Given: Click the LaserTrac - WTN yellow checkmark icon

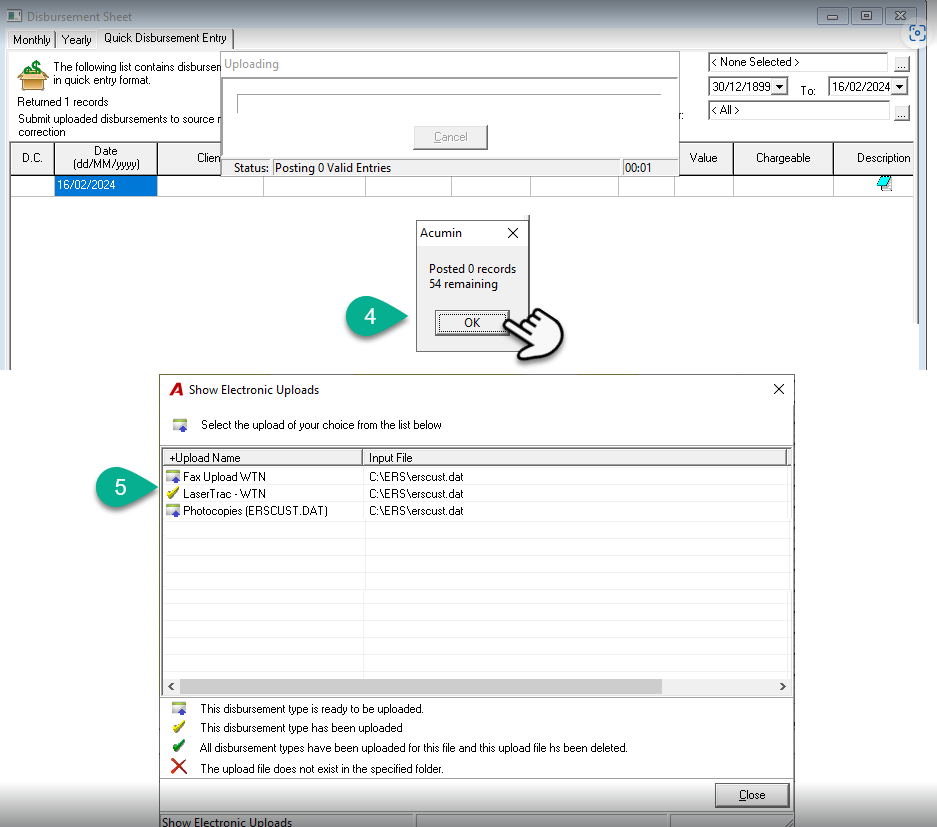Looking at the screenshot, I should point(173,494).
